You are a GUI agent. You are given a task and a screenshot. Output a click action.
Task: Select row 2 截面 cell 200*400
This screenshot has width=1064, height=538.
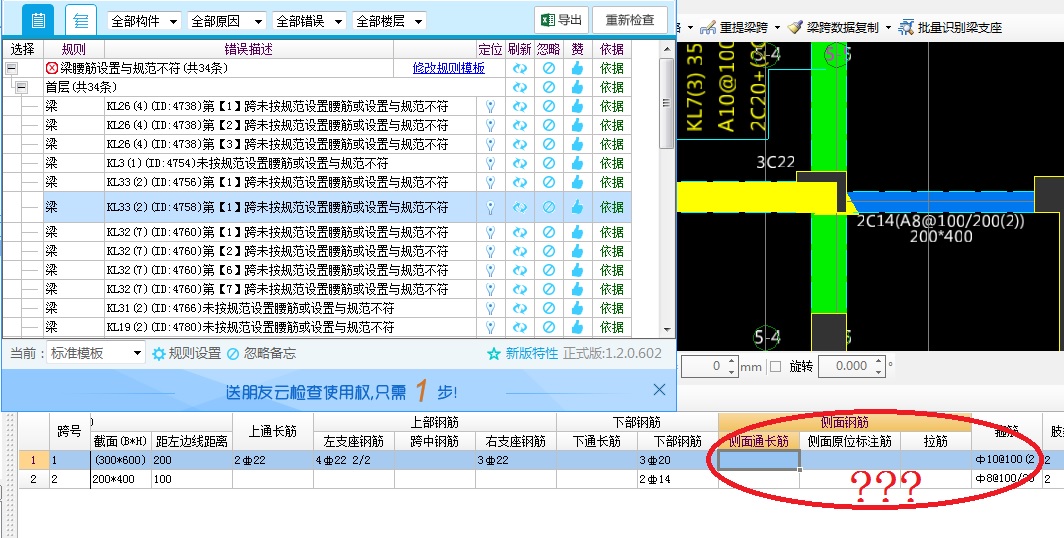[x=121, y=479]
